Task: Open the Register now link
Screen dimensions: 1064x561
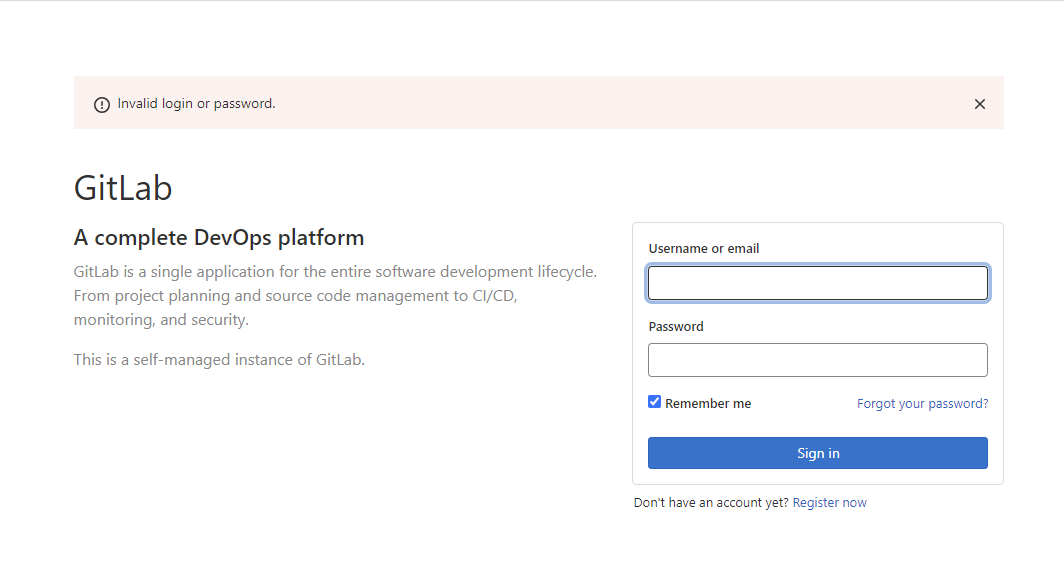Action: click(829, 503)
